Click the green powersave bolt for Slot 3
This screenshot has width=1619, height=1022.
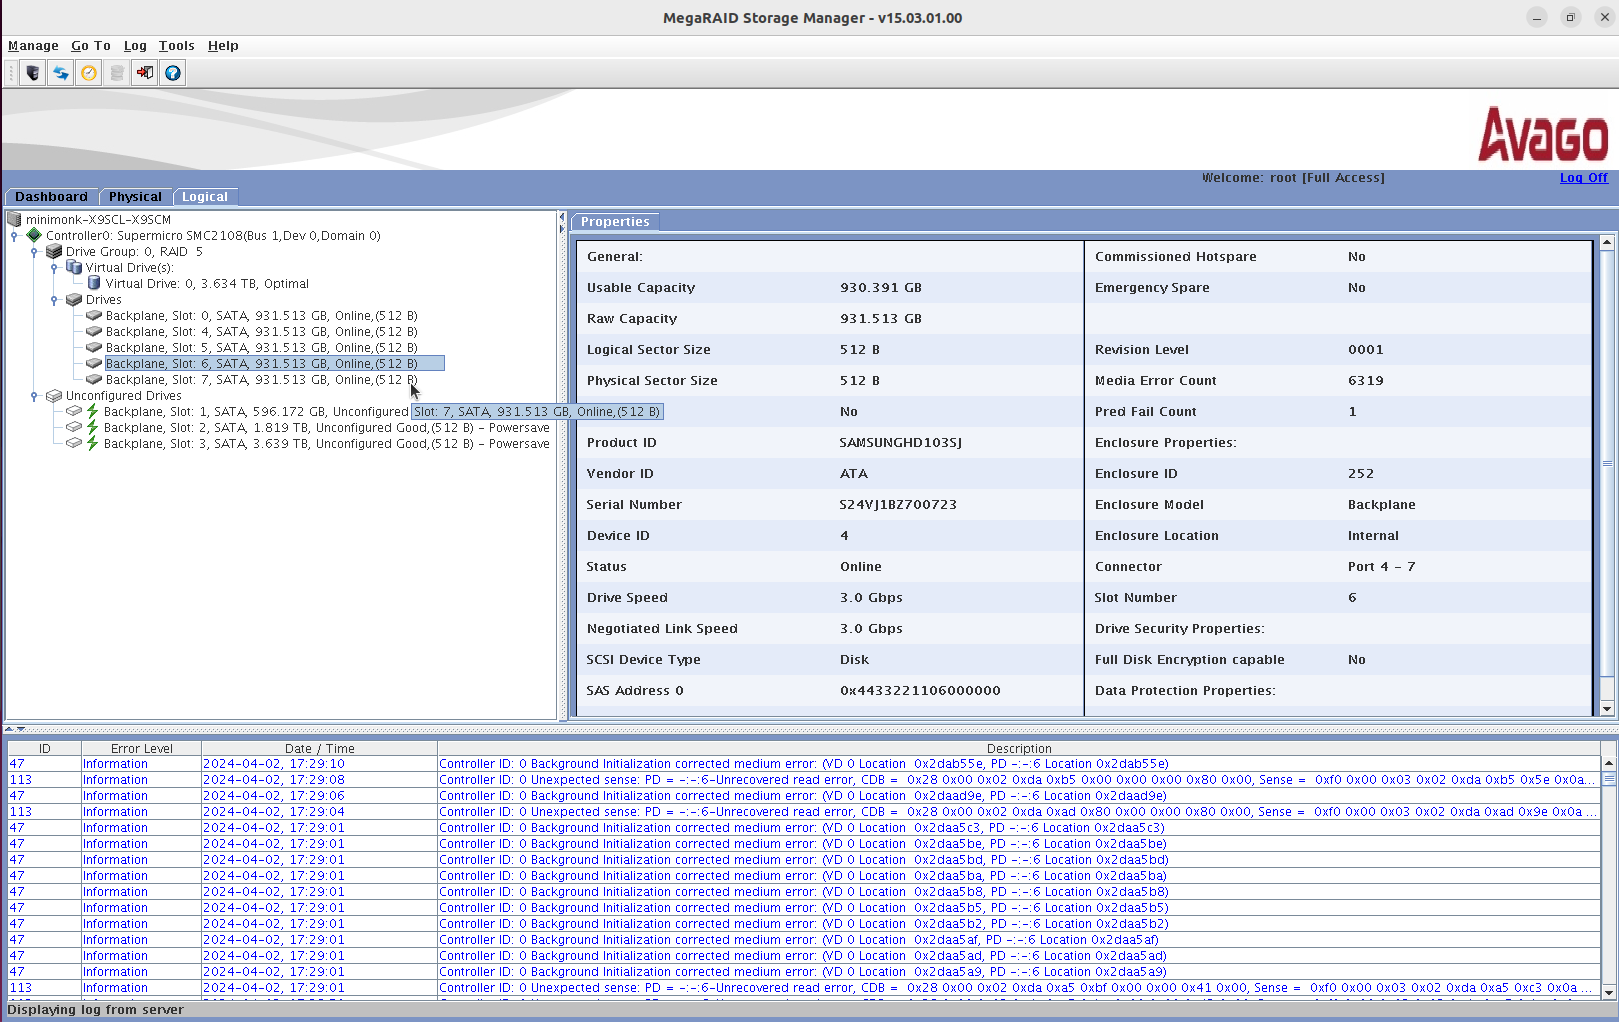(93, 443)
